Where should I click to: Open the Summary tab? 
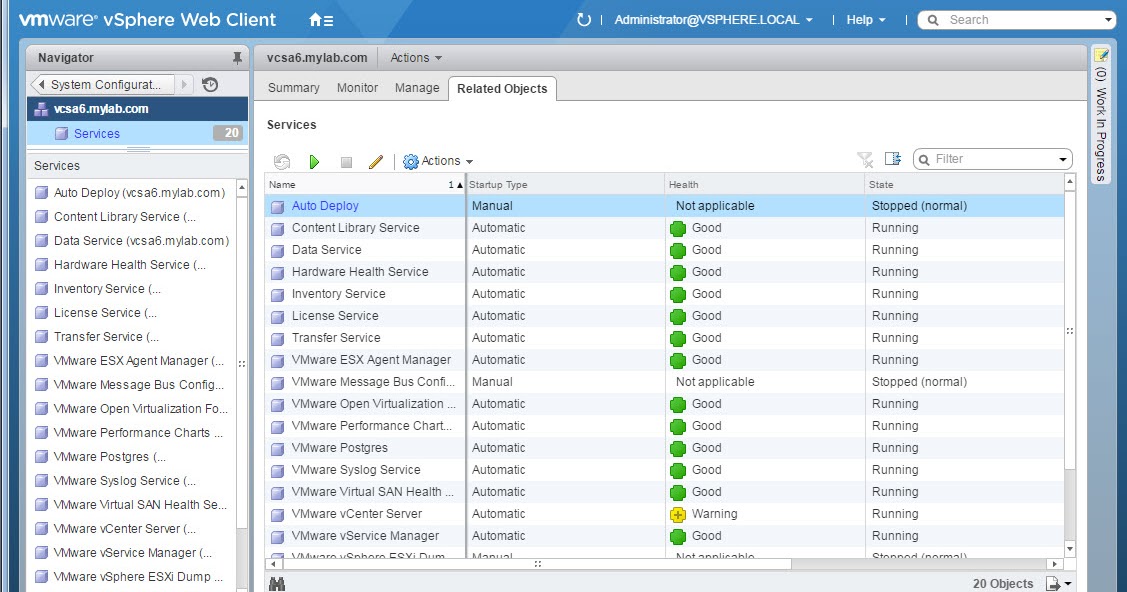pyautogui.click(x=292, y=88)
